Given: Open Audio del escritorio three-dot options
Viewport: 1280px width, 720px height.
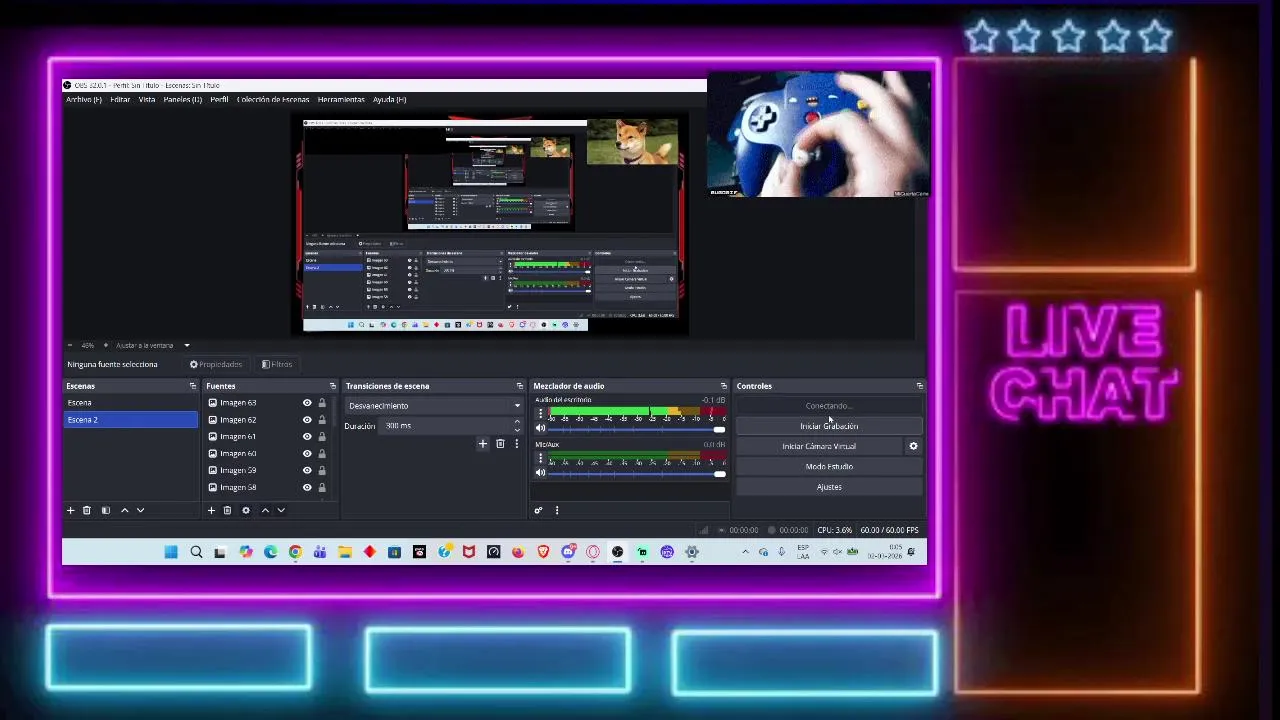Looking at the screenshot, I should (x=541, y=413).
